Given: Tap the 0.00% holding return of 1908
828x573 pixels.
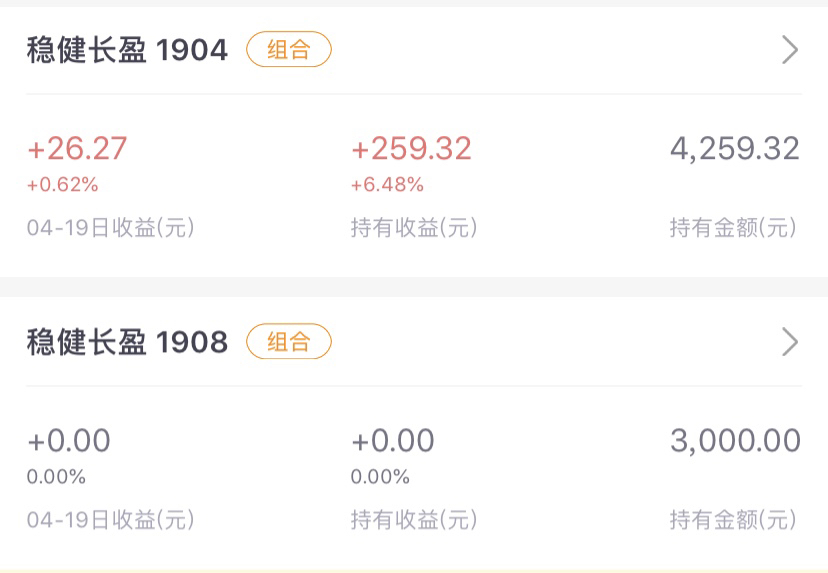Looking at the screenshot, I should coord(380,476).
